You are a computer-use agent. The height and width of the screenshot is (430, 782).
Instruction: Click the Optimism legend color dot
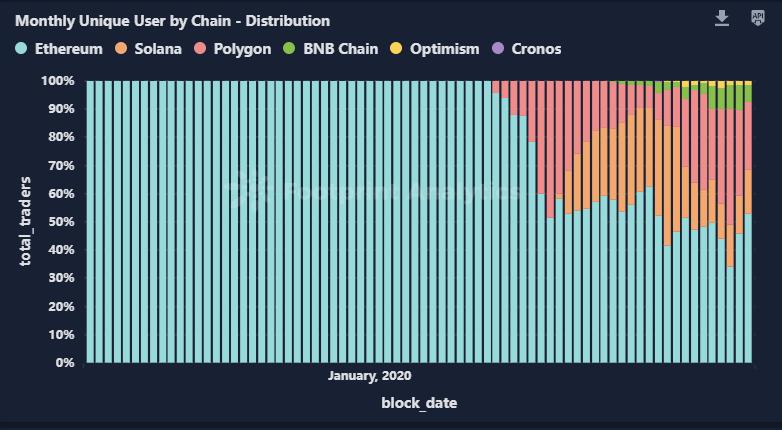[395, 48]
